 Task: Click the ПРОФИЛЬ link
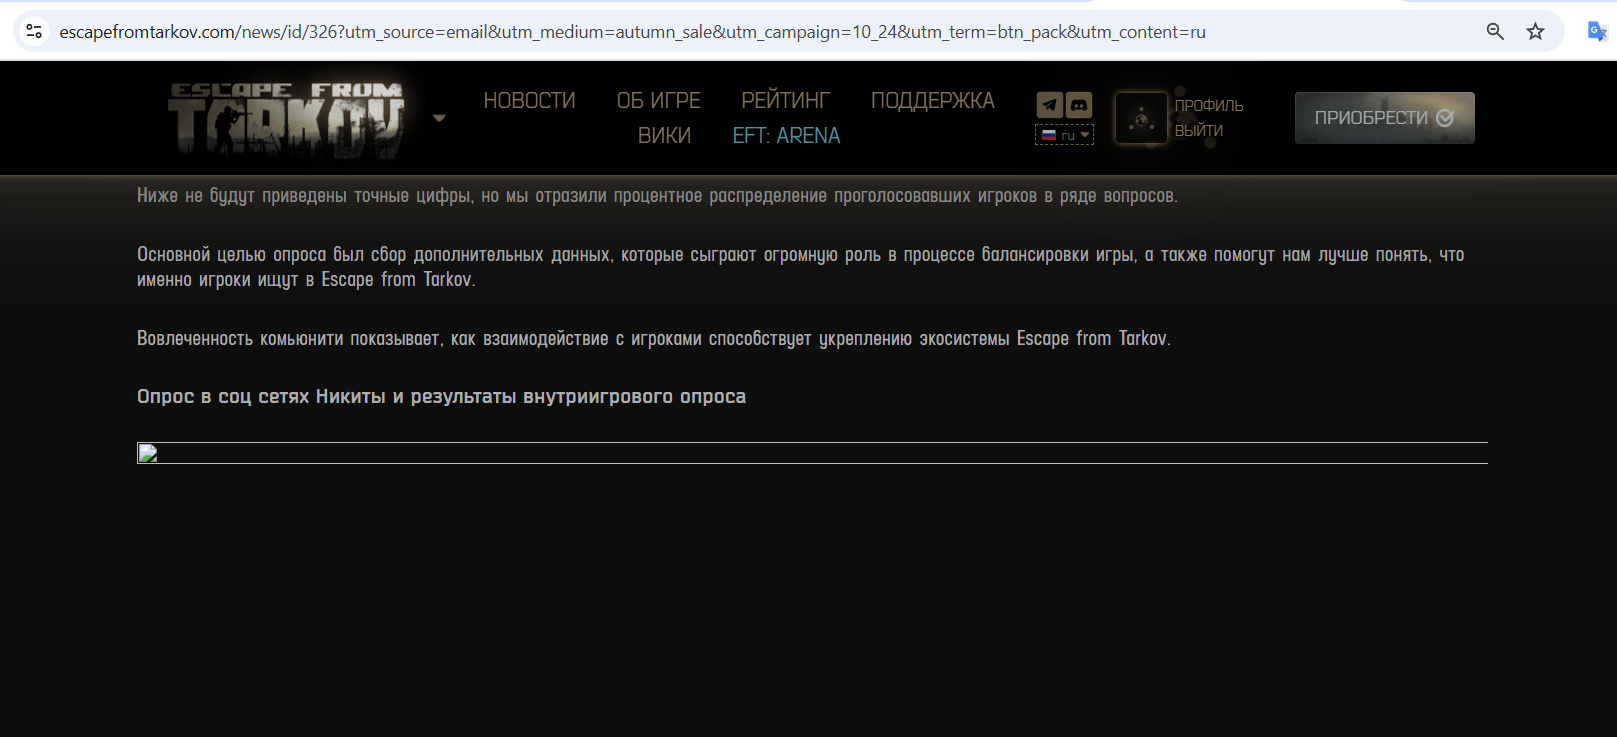click(1209, 106)
